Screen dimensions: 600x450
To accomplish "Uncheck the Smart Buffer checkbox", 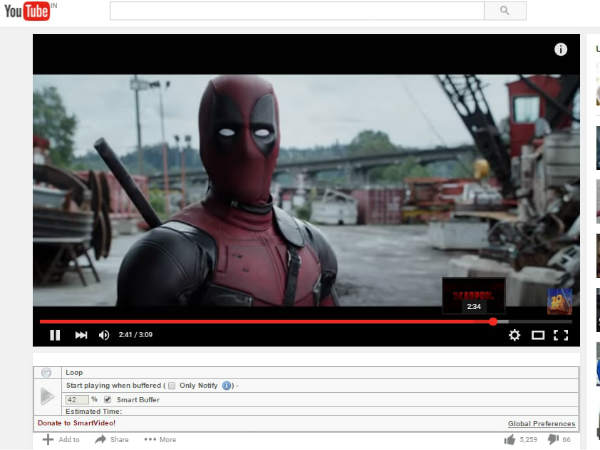I will pyautogui.click(x=108, y=400).
